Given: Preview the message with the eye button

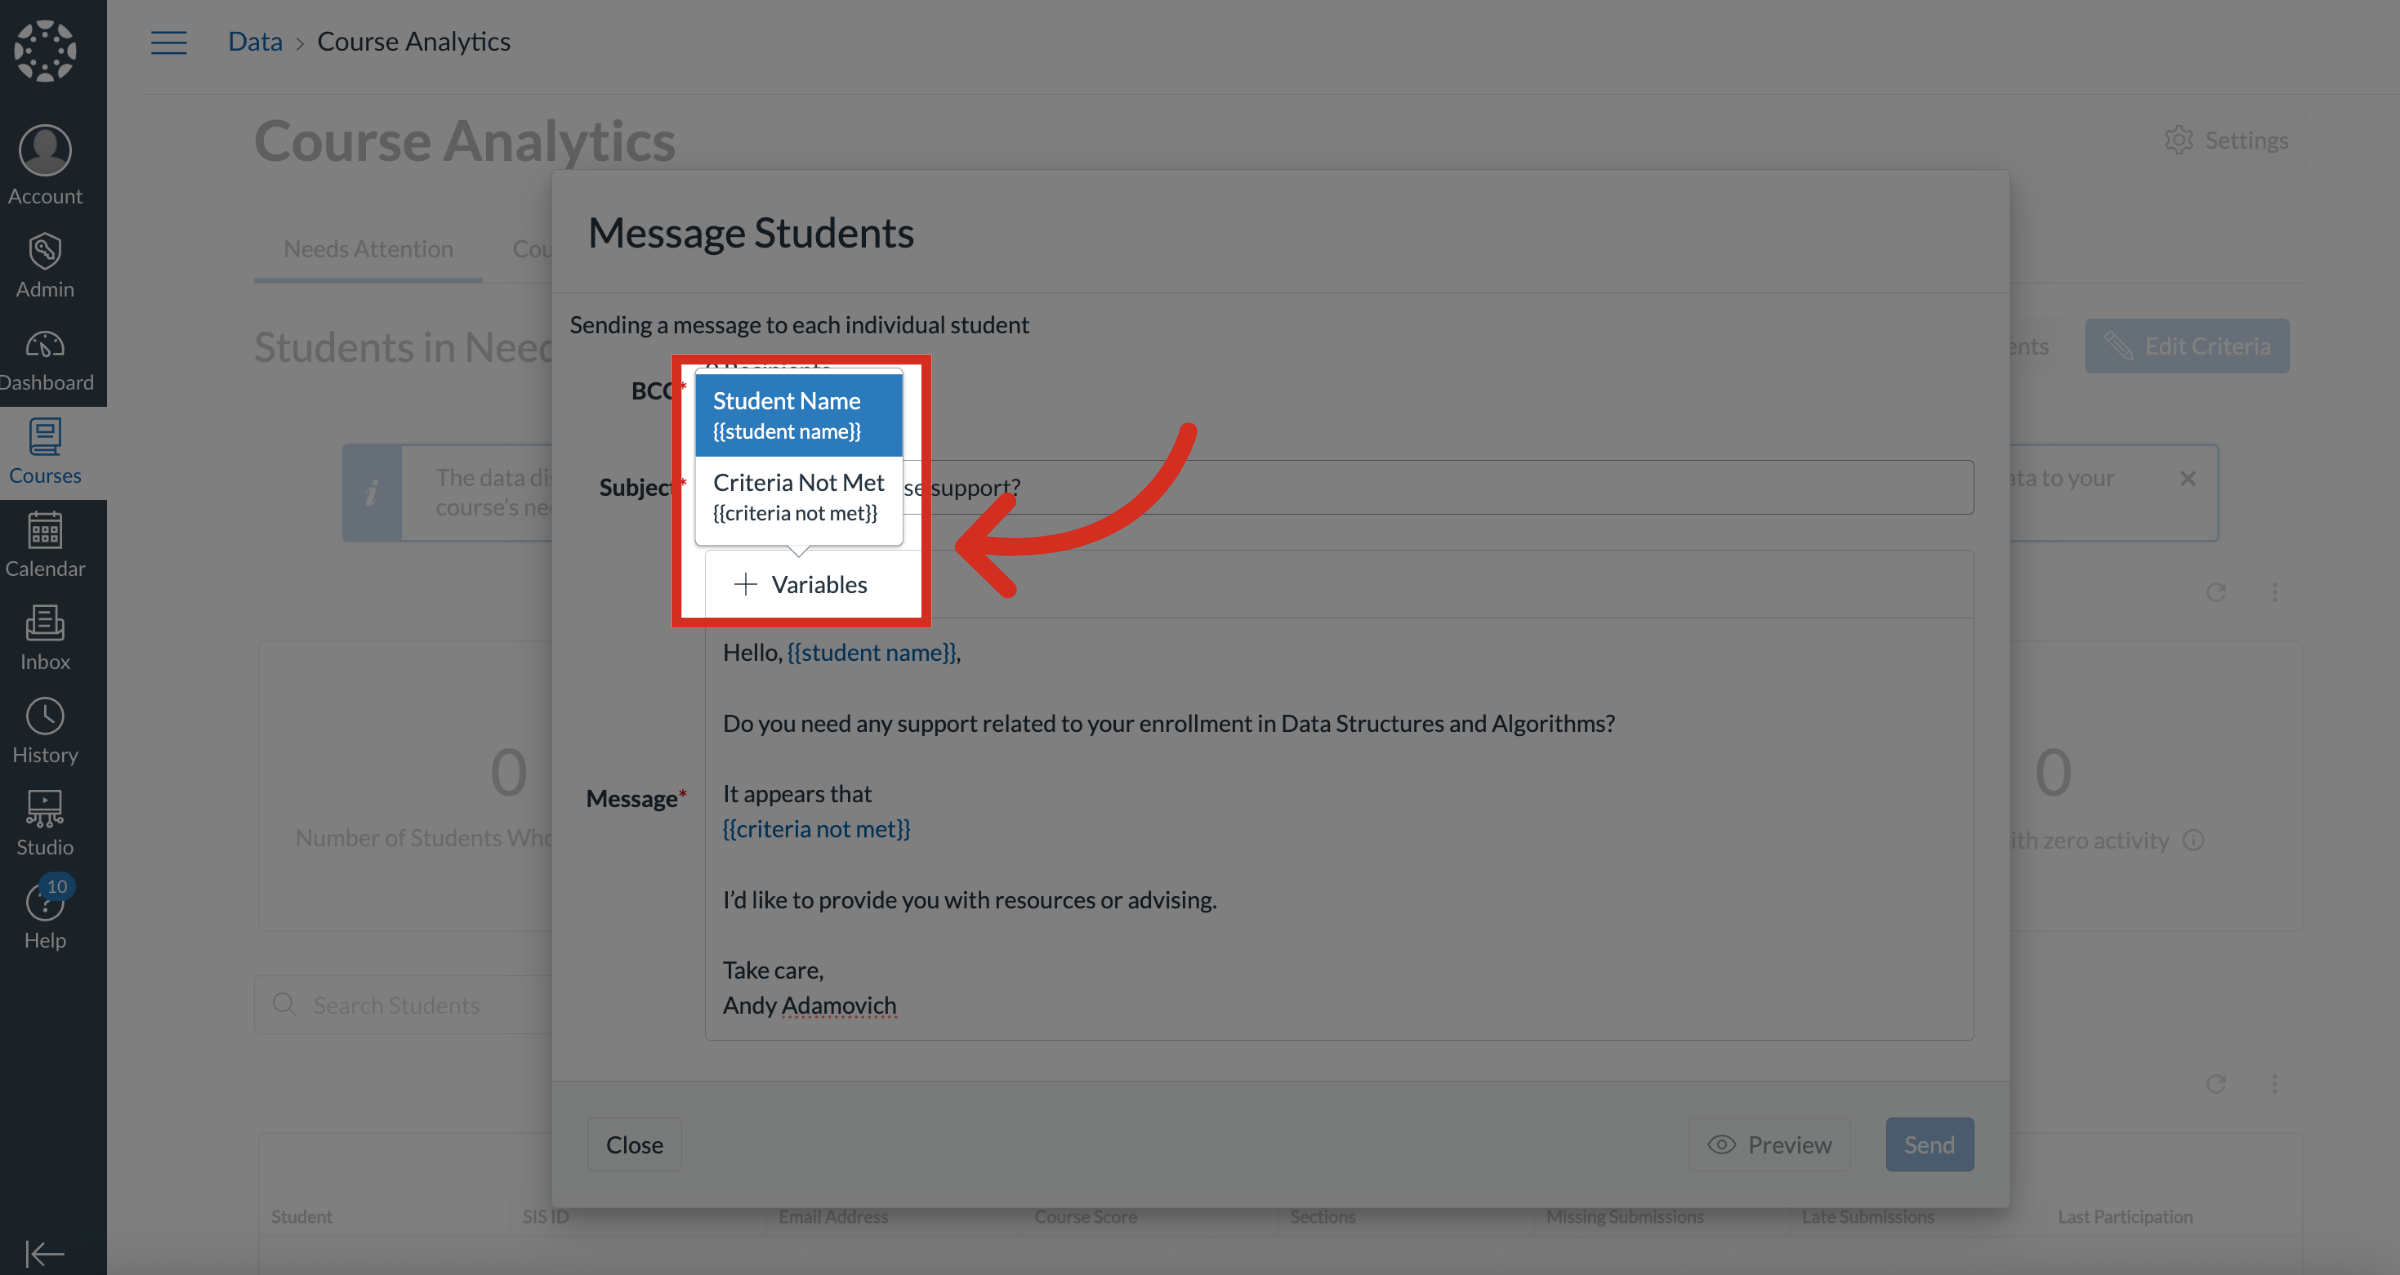Looking at the screenshot, I should pos(1769,1144).
